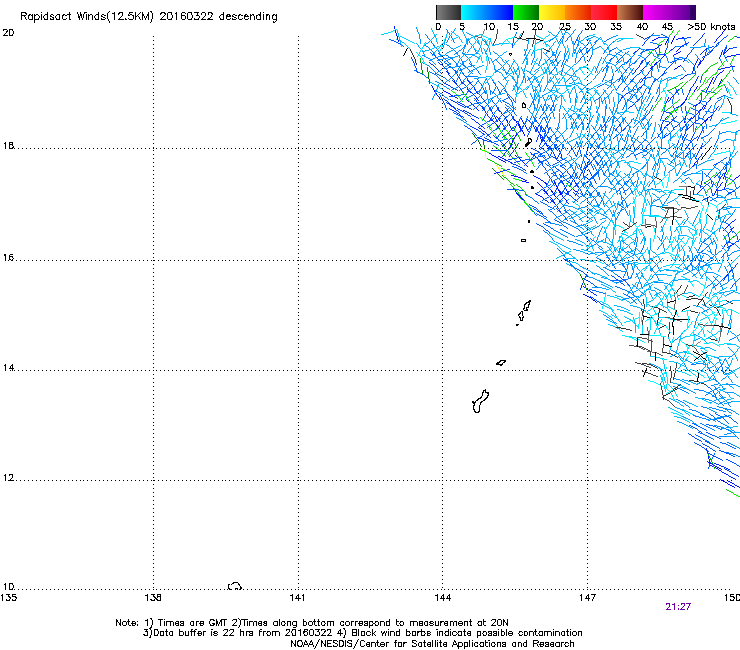Click the longitude axis label '135'

[9, 598]
